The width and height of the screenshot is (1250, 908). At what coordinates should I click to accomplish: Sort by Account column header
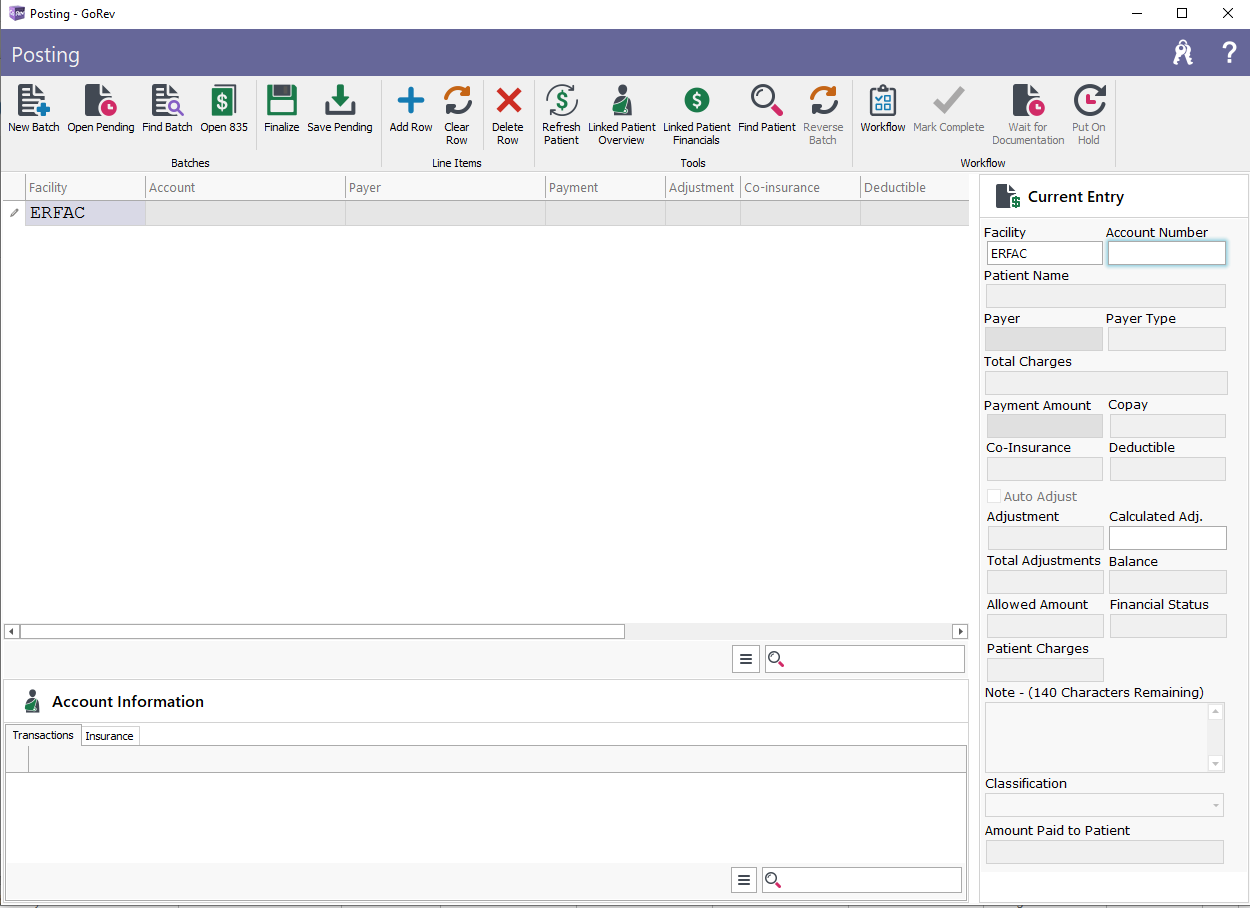point(245,187)
